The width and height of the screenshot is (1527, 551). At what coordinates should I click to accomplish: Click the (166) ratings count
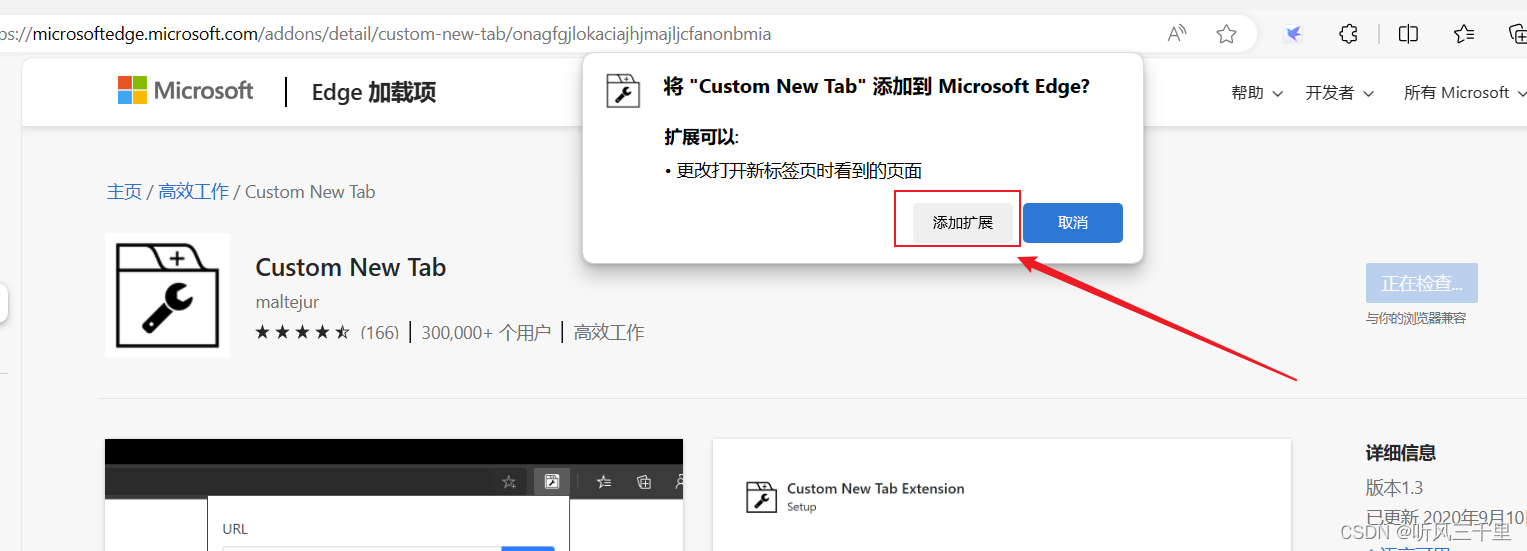380,333
